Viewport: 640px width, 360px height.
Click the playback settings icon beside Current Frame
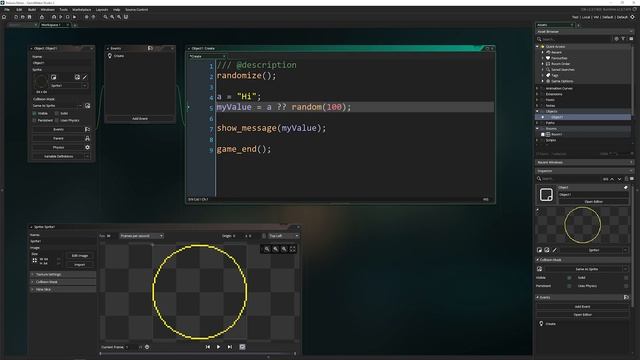tap(147, 347)
